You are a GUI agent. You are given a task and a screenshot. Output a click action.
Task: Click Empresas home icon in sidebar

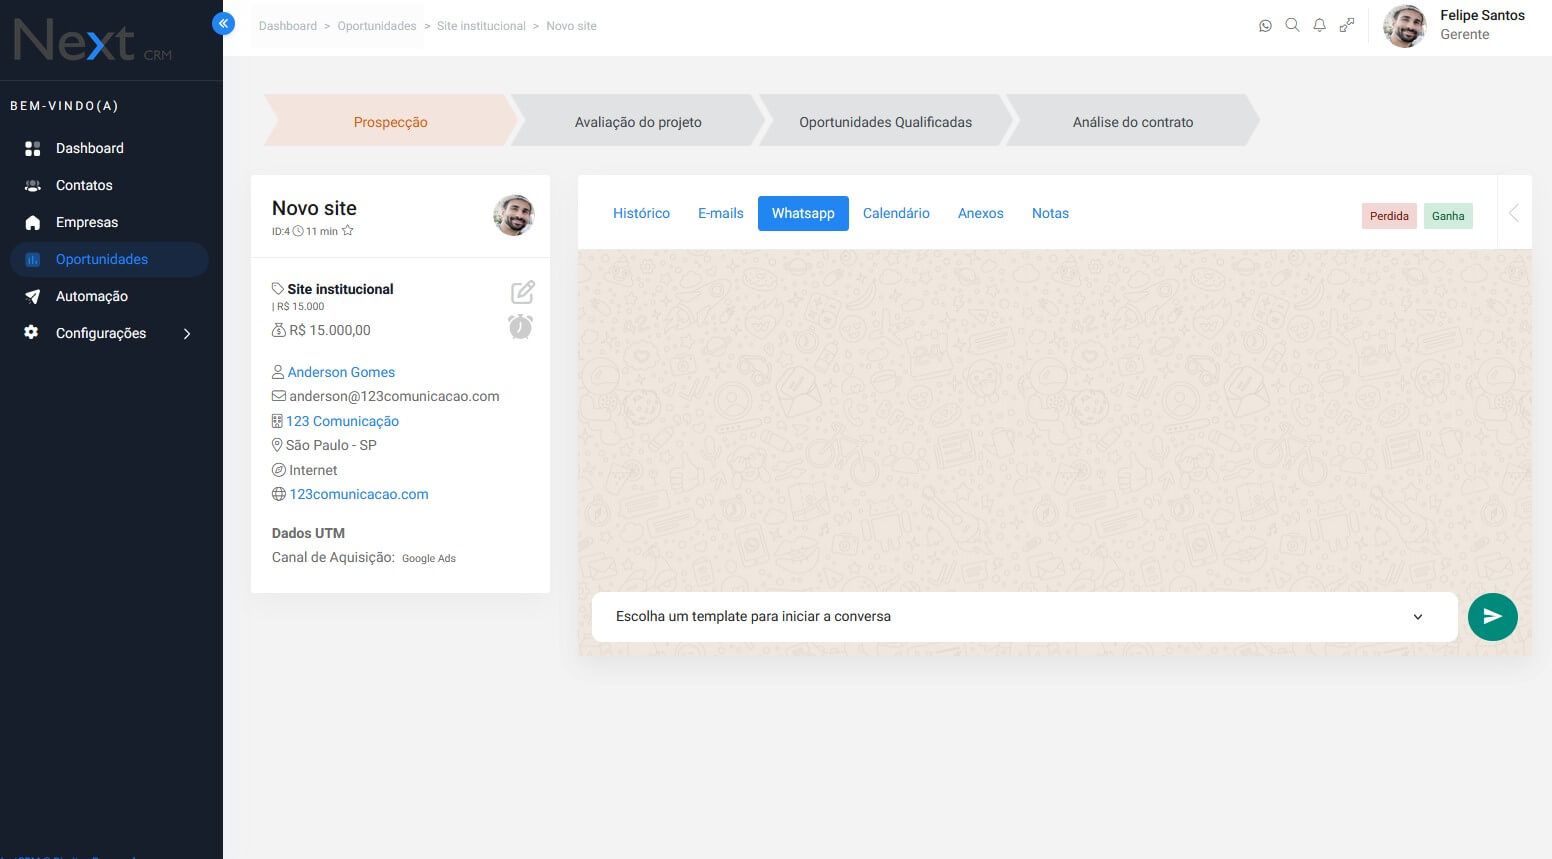[33, 222]
